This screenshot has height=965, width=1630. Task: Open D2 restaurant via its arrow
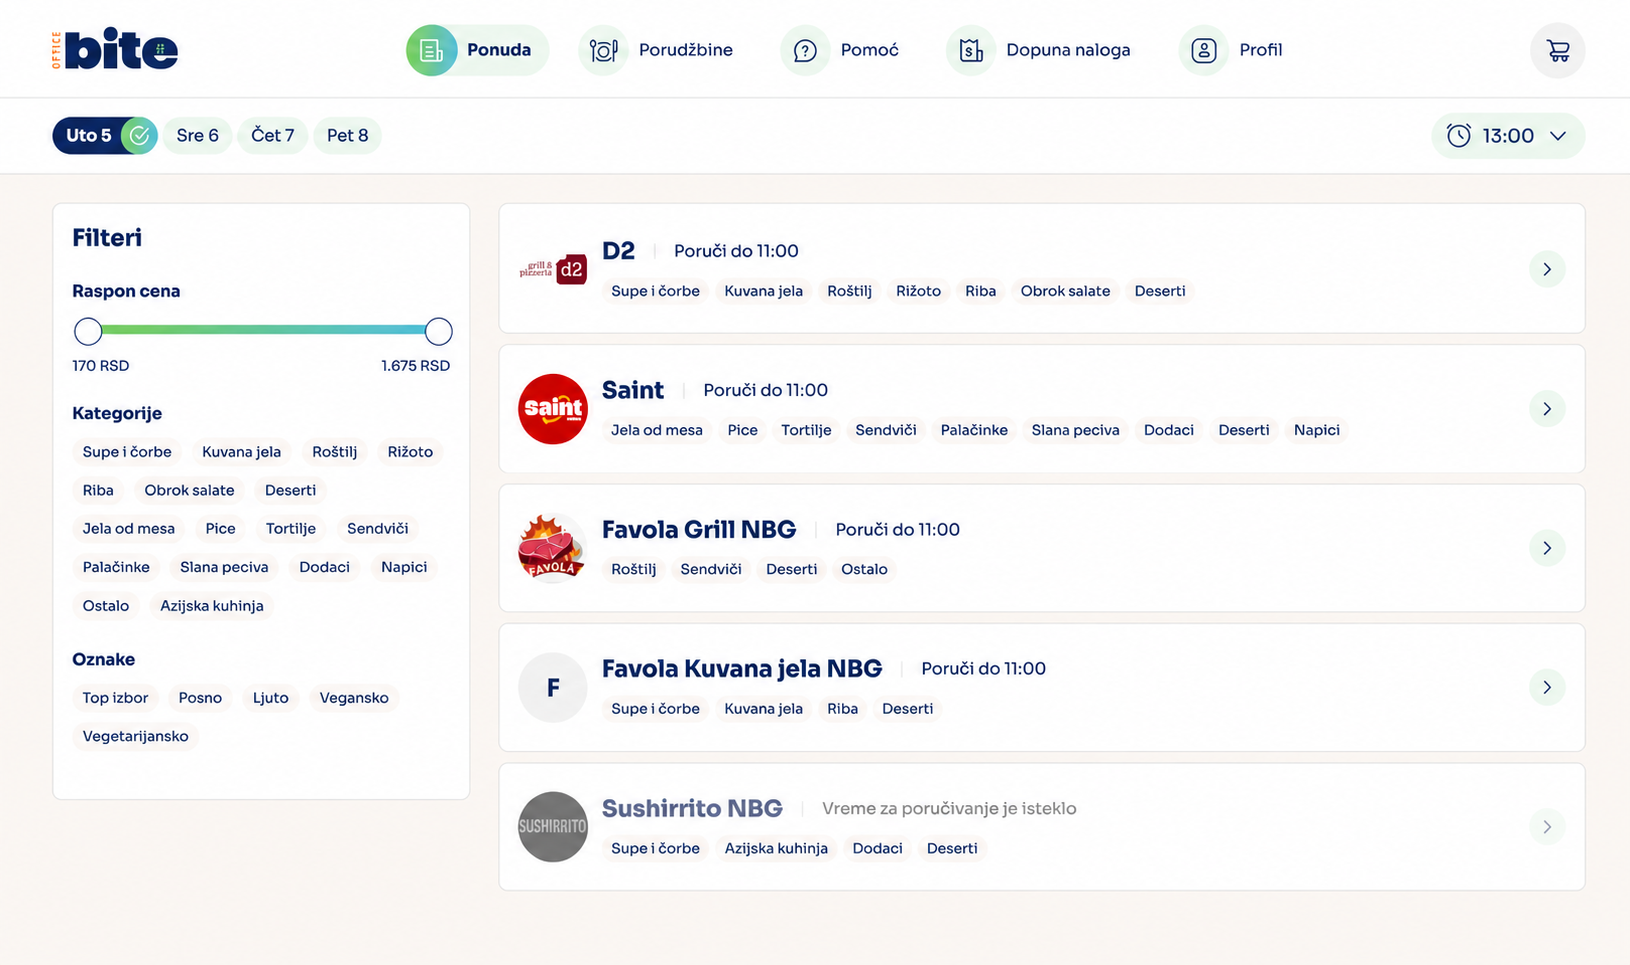pos(1547,269)
